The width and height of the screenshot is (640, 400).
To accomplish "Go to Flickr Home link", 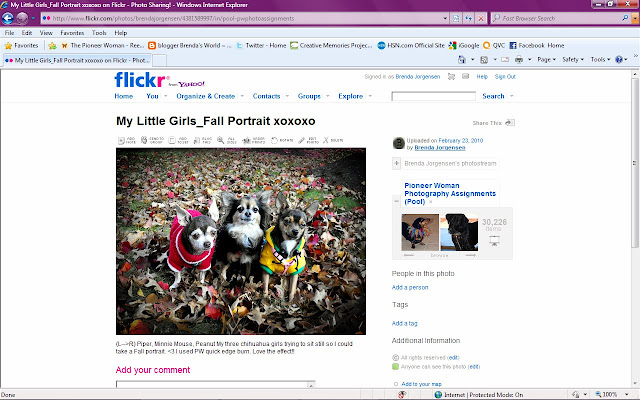I will click(124, 96).
